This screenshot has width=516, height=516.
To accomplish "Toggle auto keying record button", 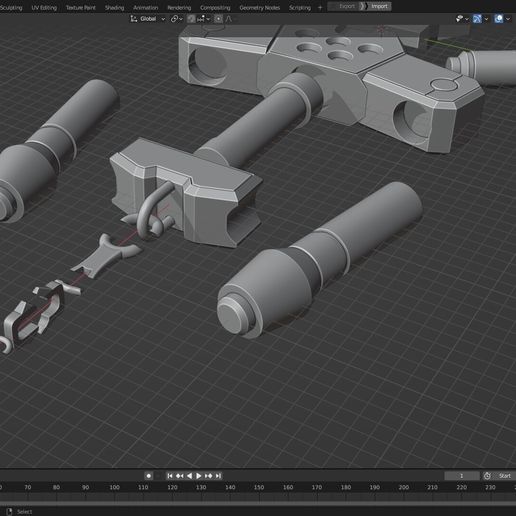I will (149, 476).
